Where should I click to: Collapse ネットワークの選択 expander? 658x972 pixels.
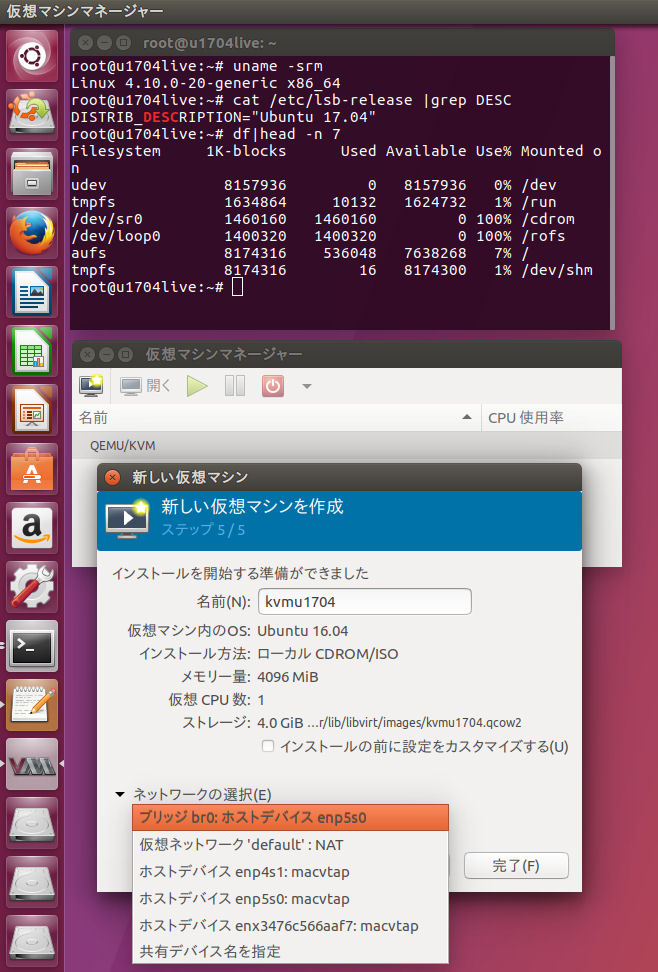(x=120, y=794)
